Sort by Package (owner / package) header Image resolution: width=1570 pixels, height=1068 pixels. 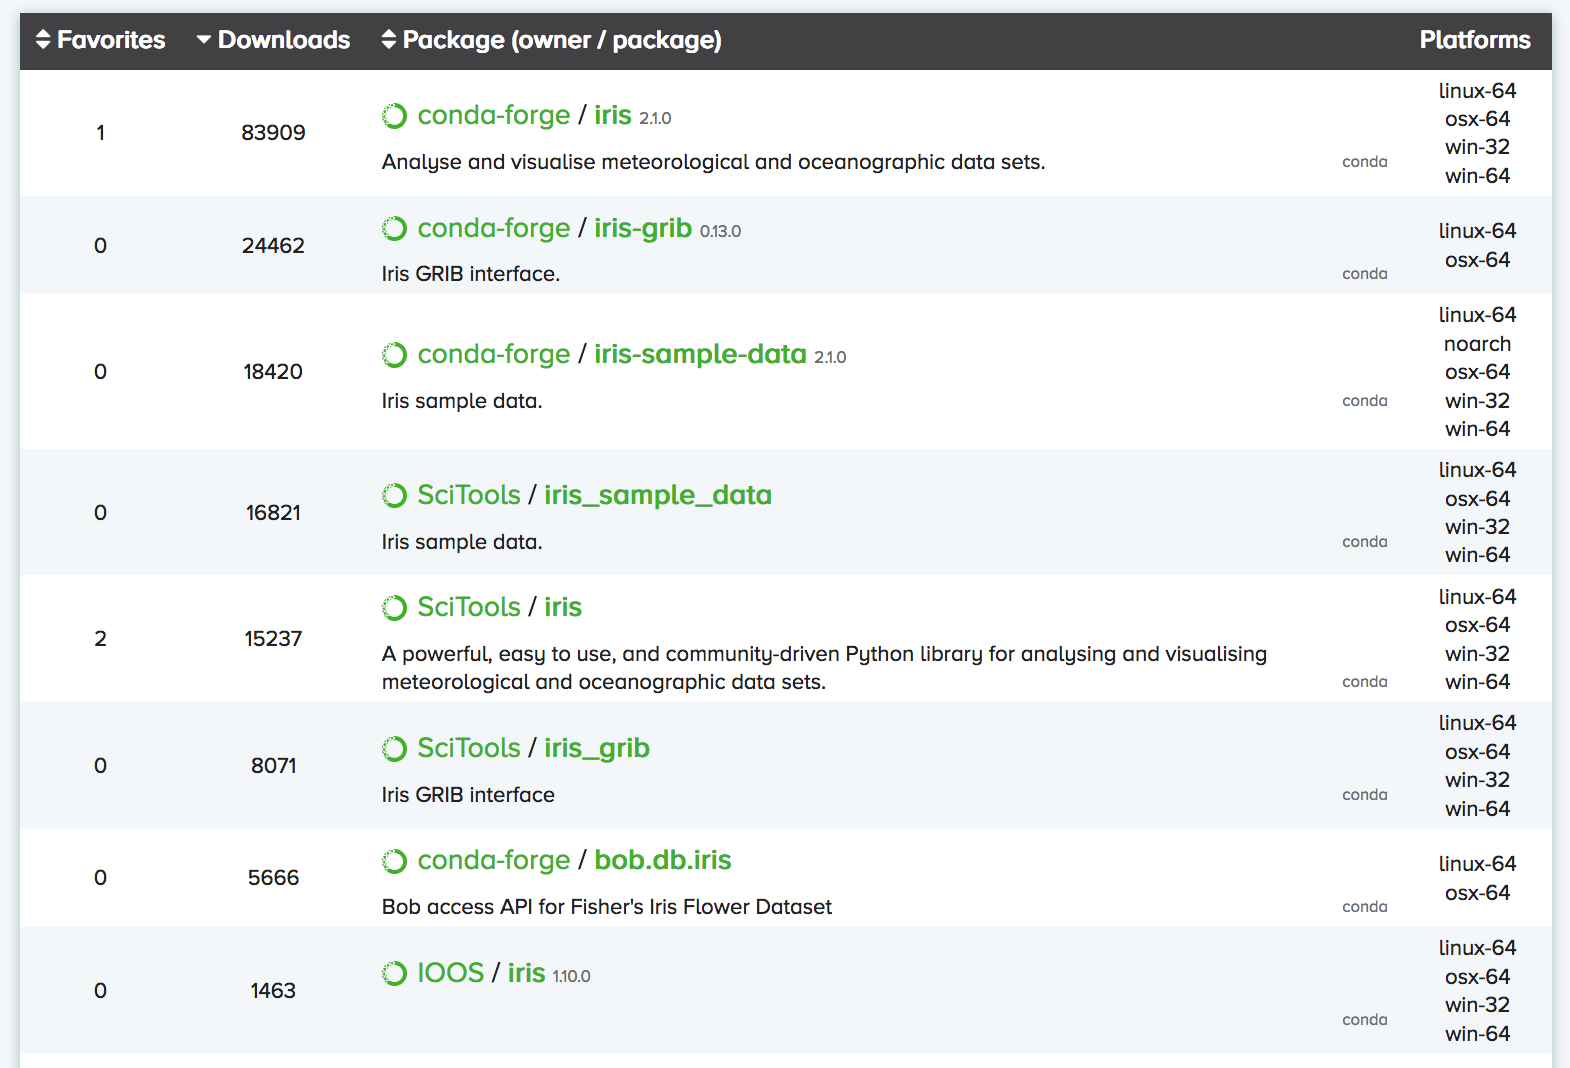(551, 40)
